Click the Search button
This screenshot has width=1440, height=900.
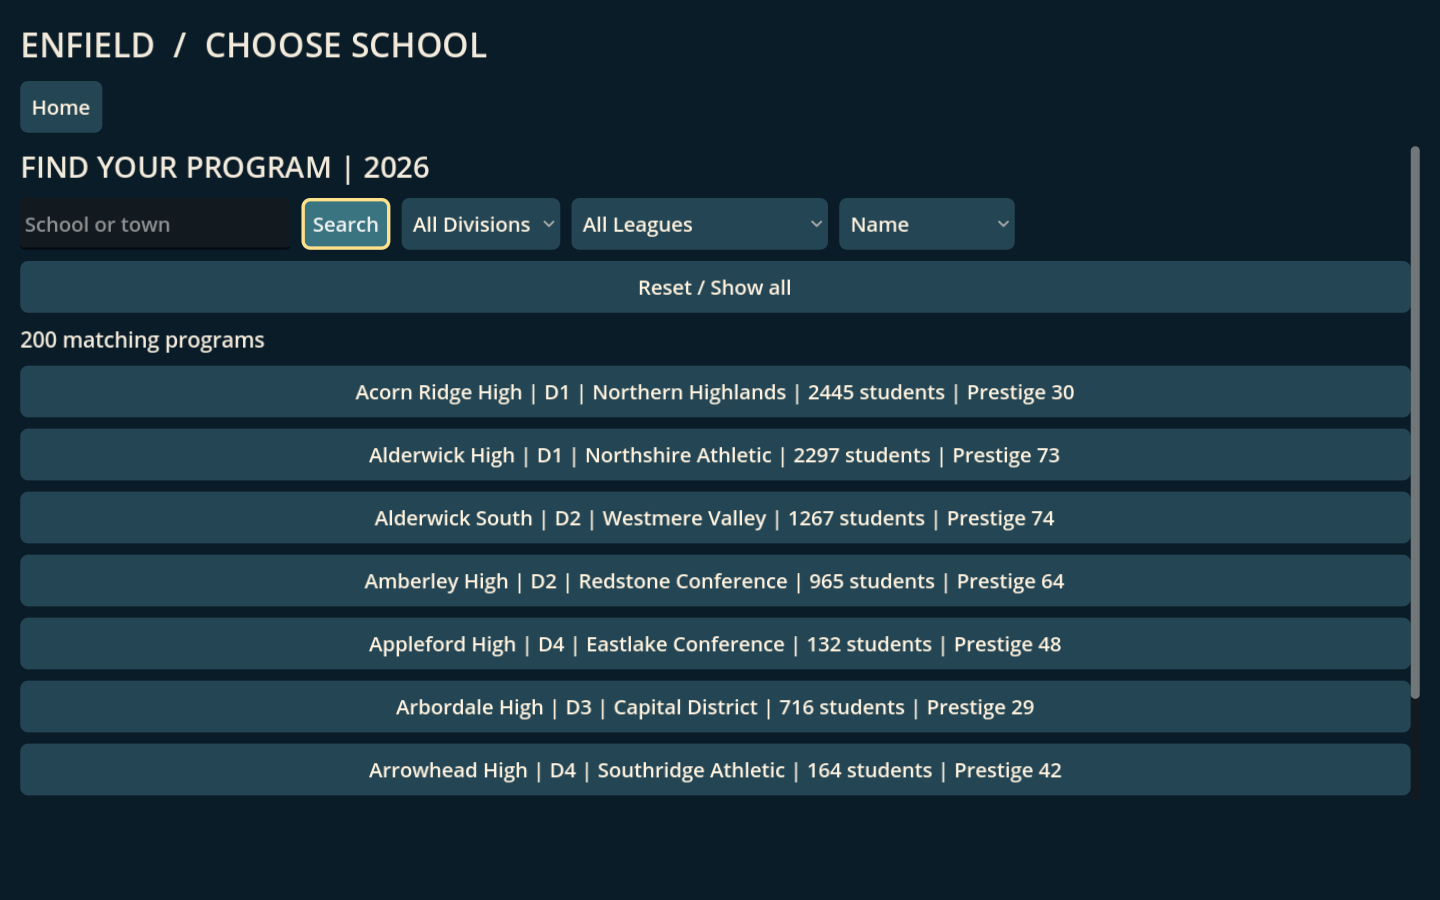click(x=346, y=224)
